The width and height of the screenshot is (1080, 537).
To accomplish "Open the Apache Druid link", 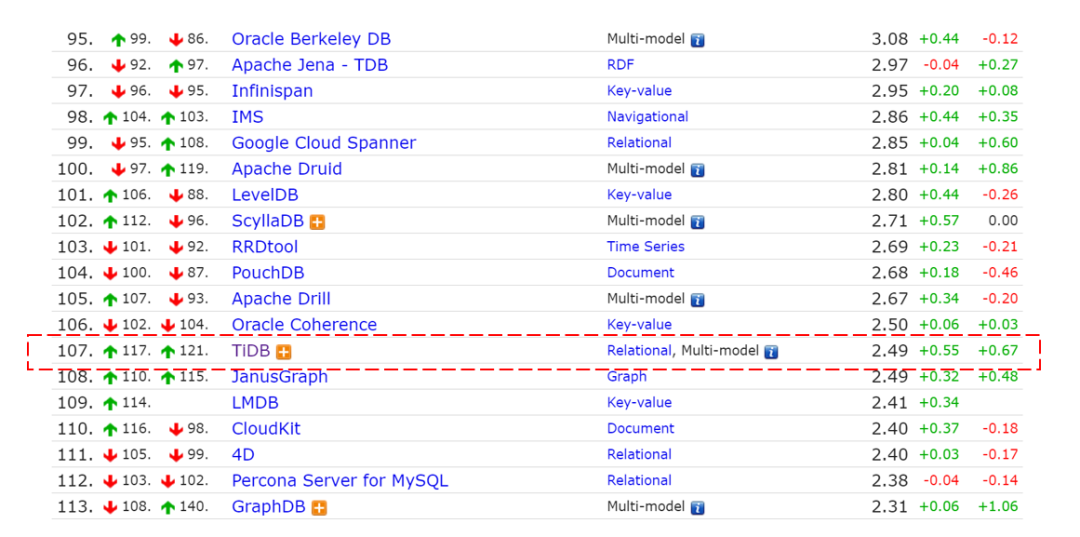I will [287, 169].
